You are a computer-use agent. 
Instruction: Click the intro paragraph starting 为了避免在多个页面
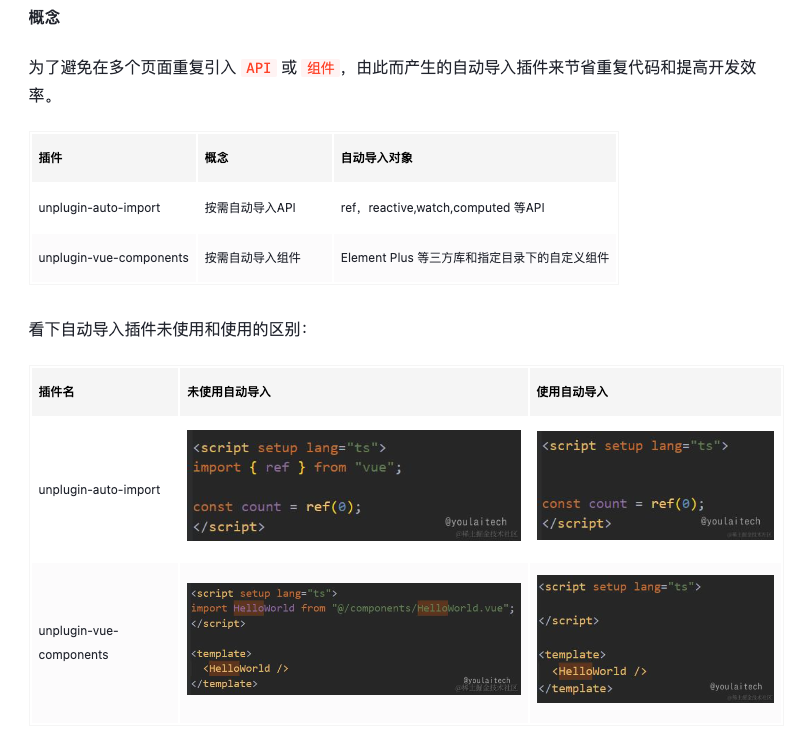[392, 81]
